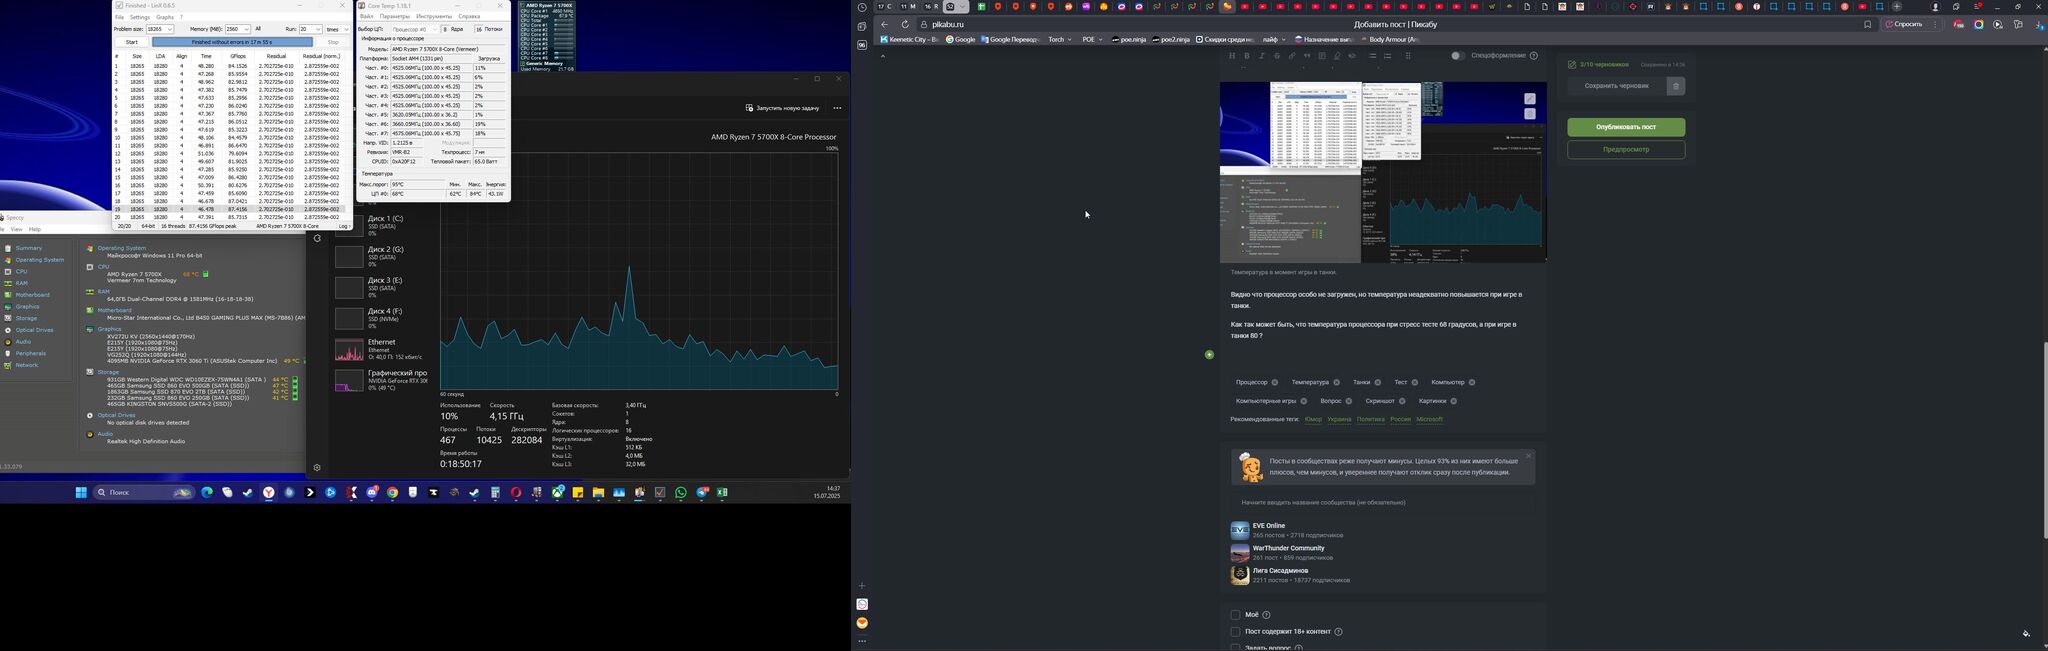Remove the Компьютерные игры tag
Viewport: 2048px width, 651px height.
1304,401
